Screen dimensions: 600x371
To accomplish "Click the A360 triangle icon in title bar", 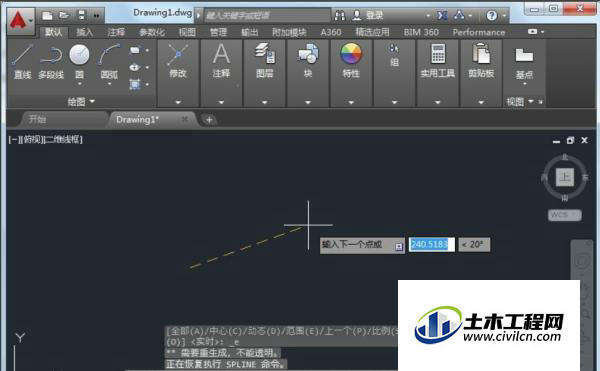I will point(459,16).
